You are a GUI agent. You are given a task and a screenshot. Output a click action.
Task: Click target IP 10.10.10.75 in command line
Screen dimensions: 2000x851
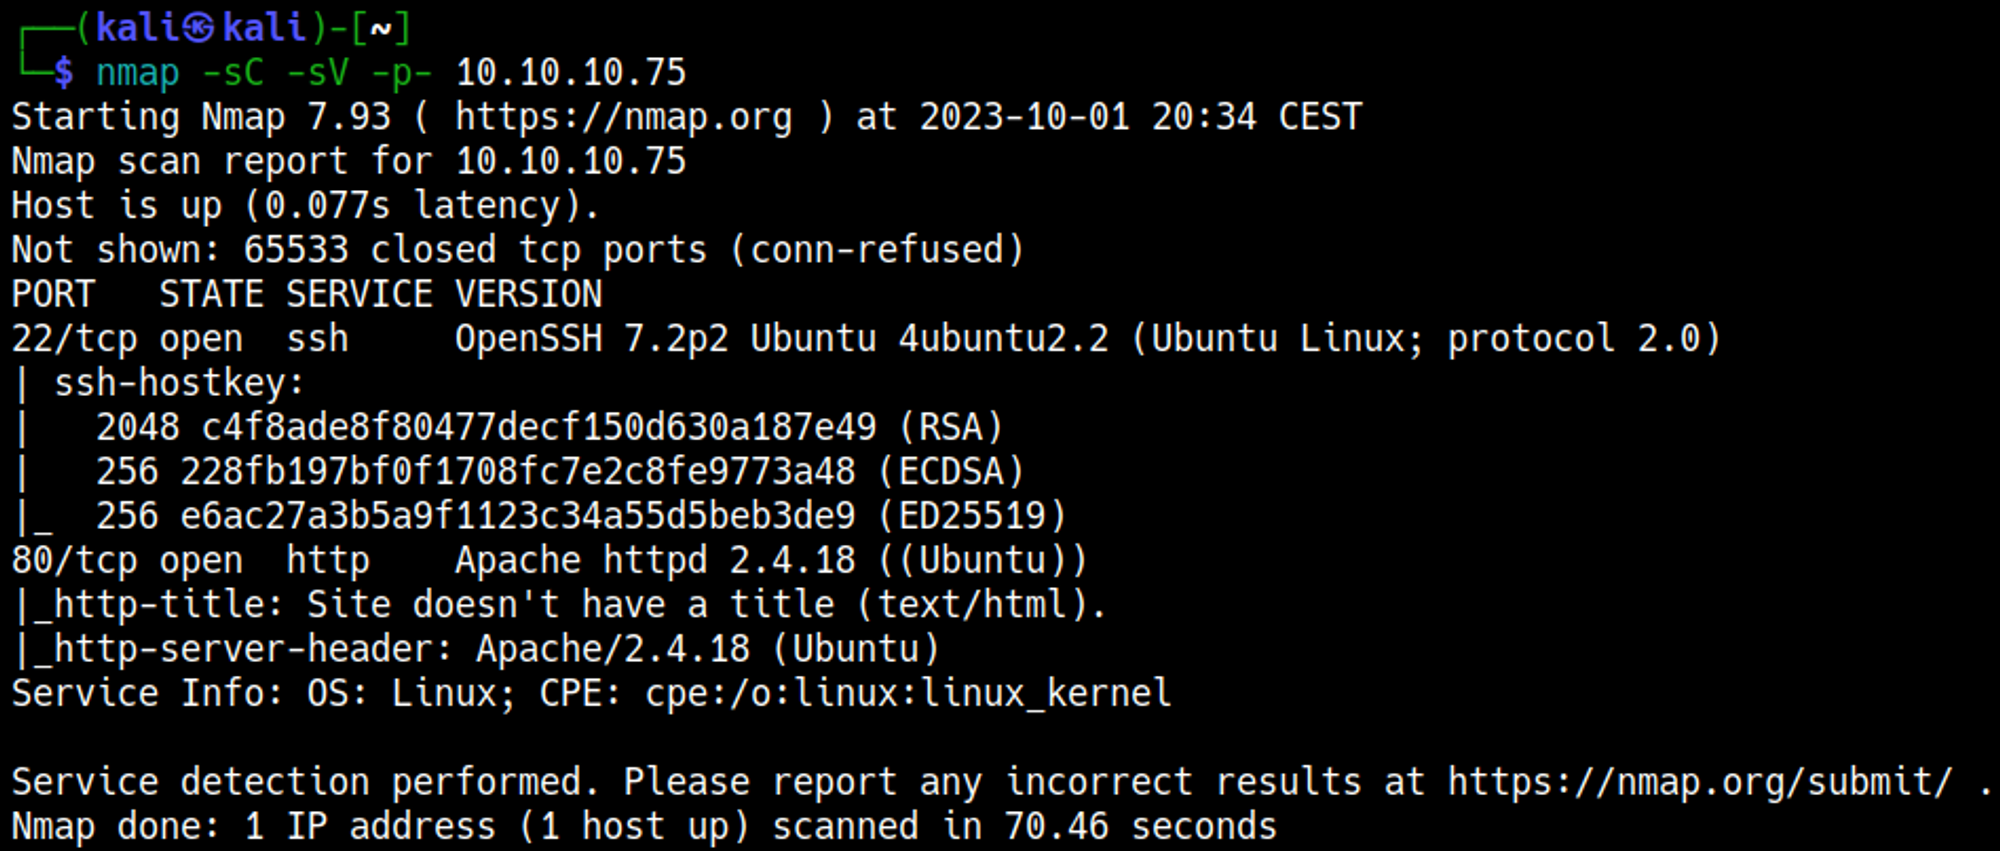pos(571,72)
